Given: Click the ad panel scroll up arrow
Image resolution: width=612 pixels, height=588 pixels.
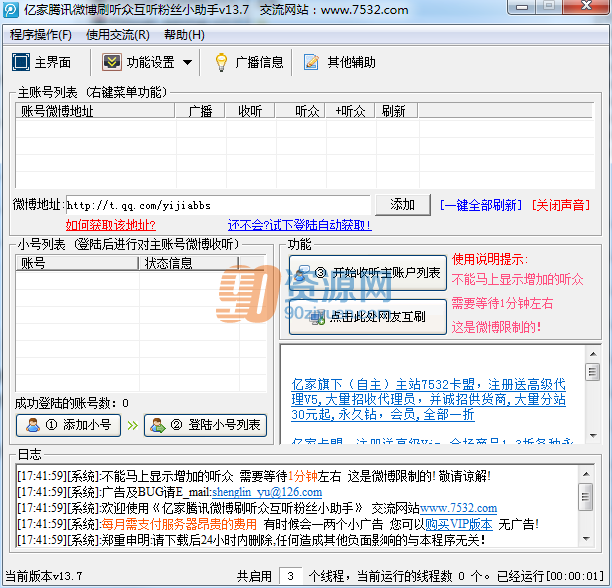Looking at the screenshot, I should 593,354.
